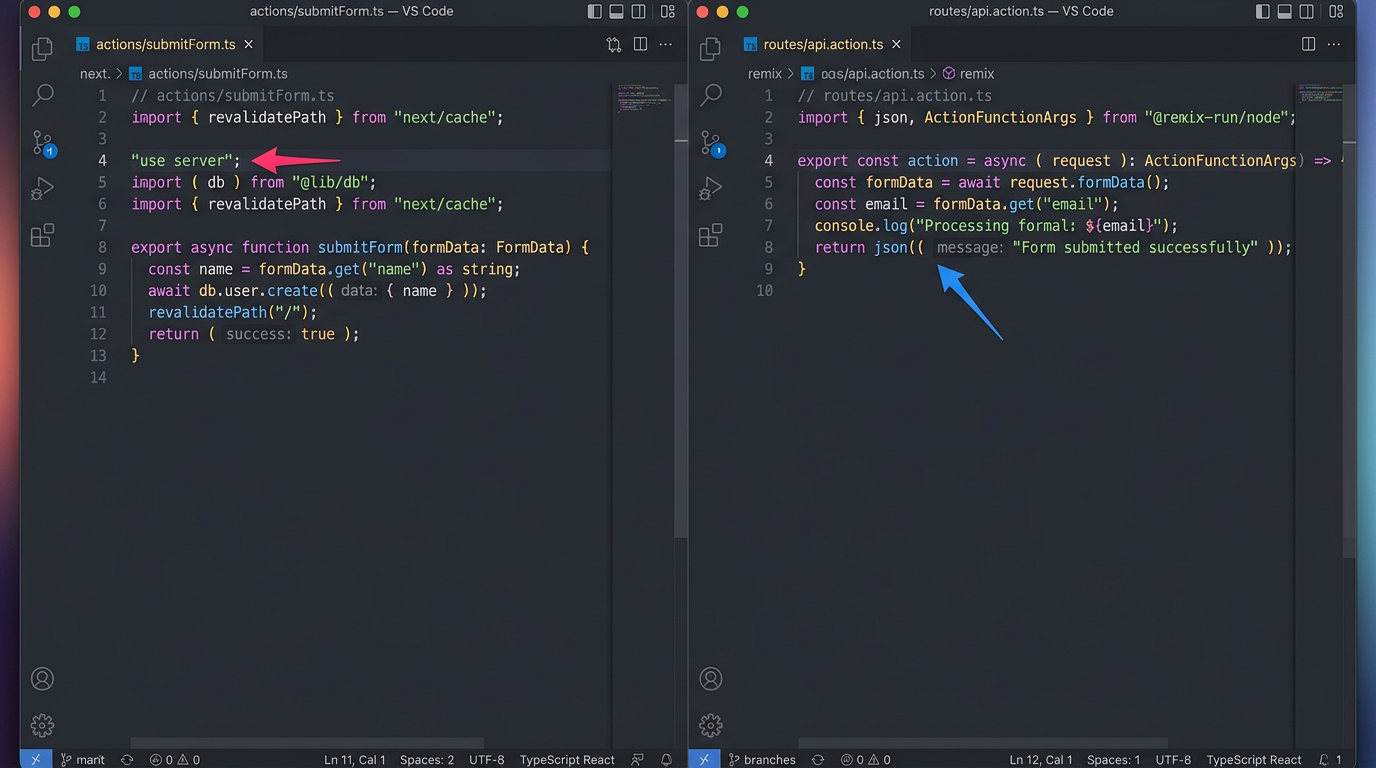Open problems count in api.action.ts status bar
This screenshot has height=768, width=1376.
pos(865,760)
